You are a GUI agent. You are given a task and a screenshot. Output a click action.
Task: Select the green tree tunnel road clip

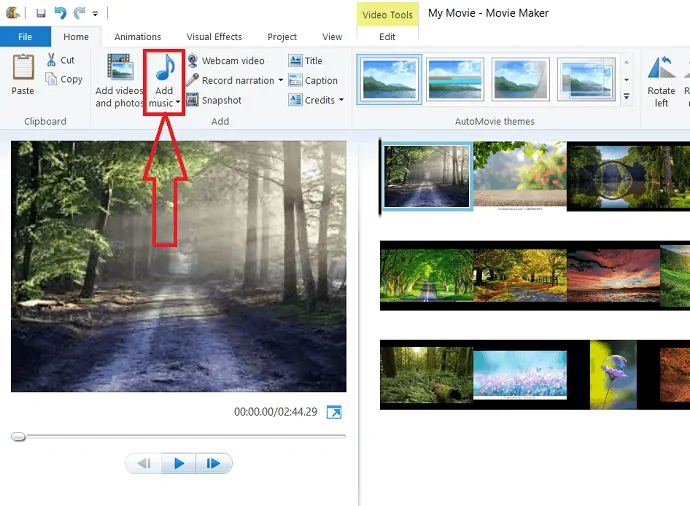tap(427, 275)
